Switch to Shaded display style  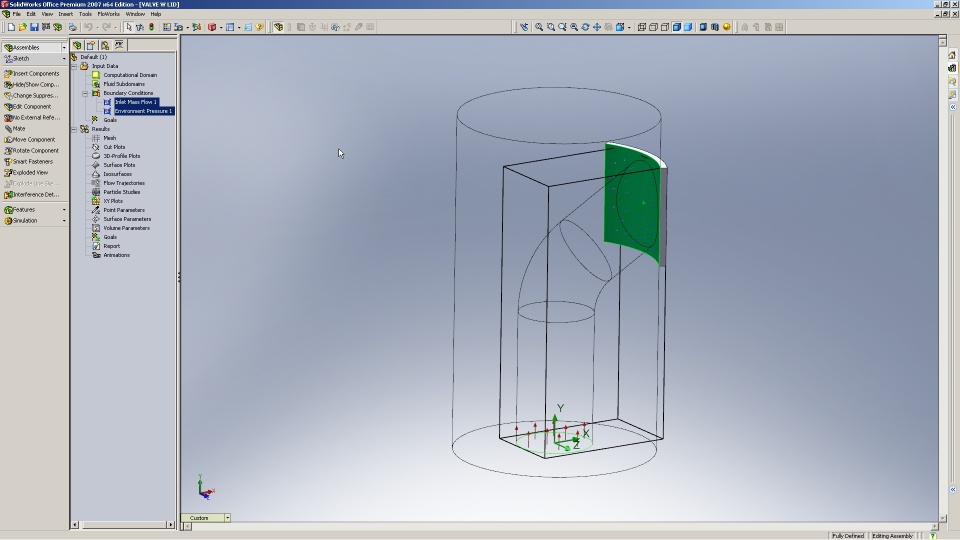click(x=688, y=27)
